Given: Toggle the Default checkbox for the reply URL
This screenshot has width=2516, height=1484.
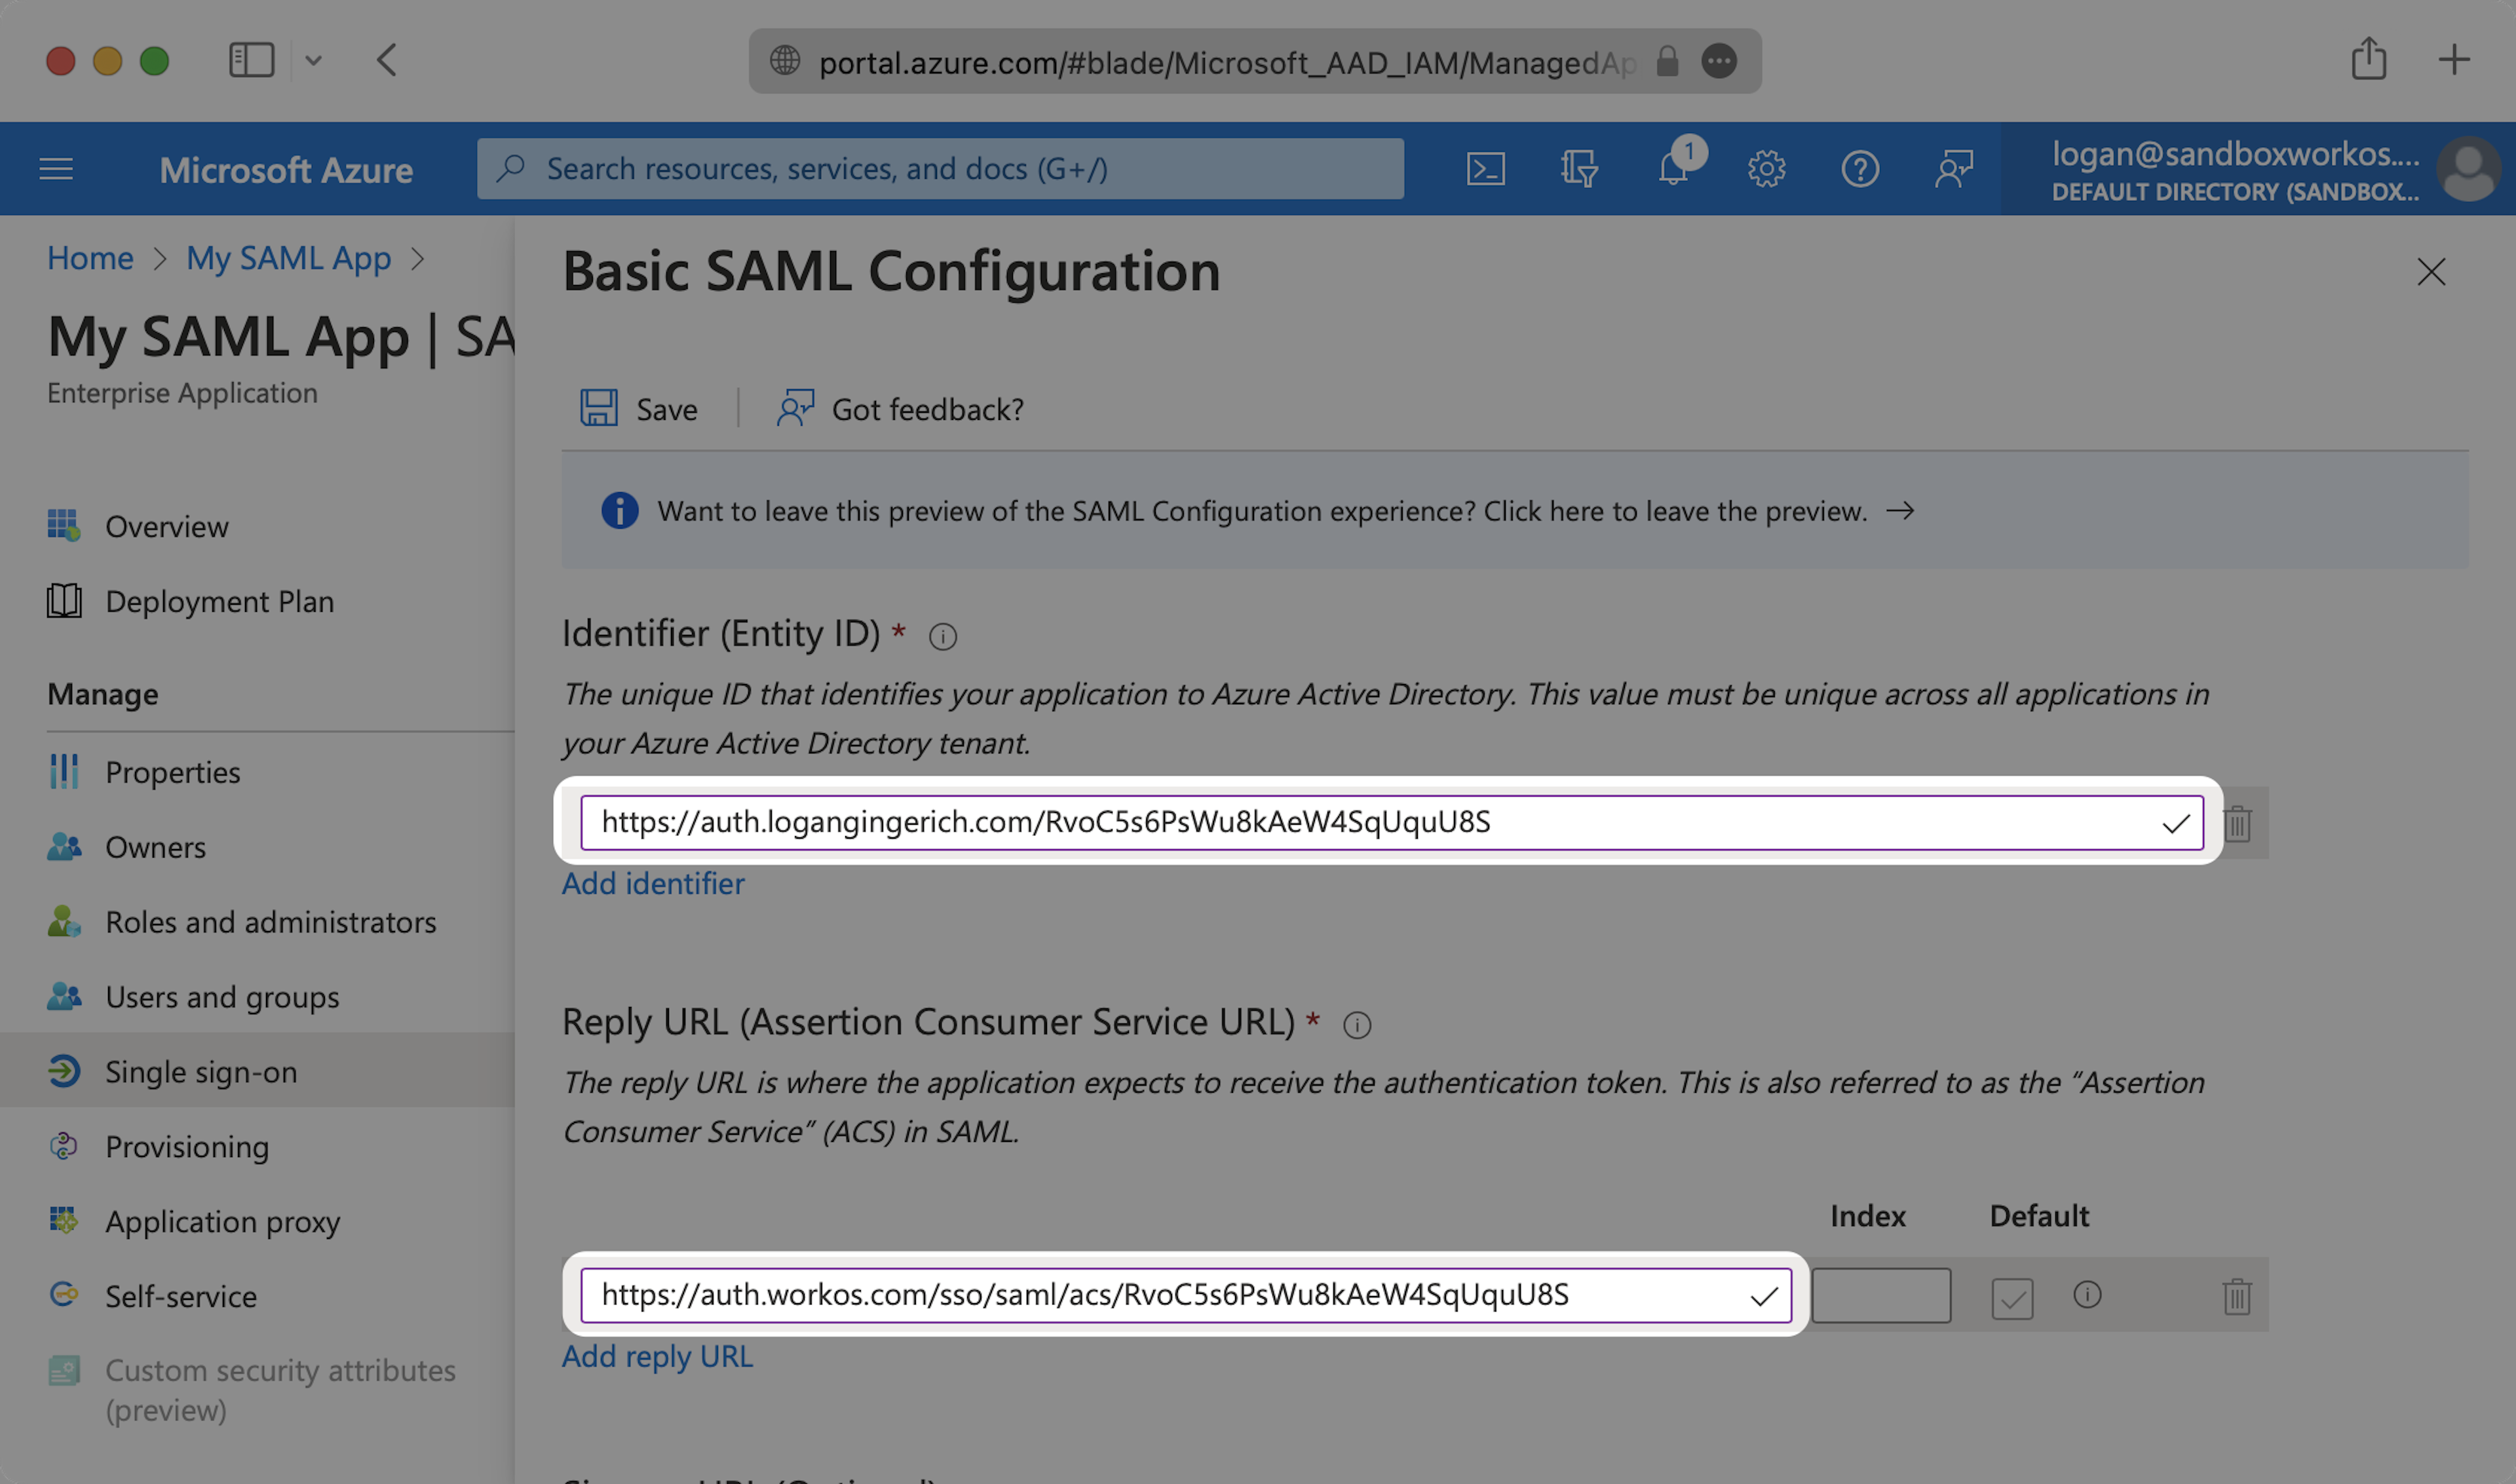Looking at the screenshot, I should 2012,1299.
